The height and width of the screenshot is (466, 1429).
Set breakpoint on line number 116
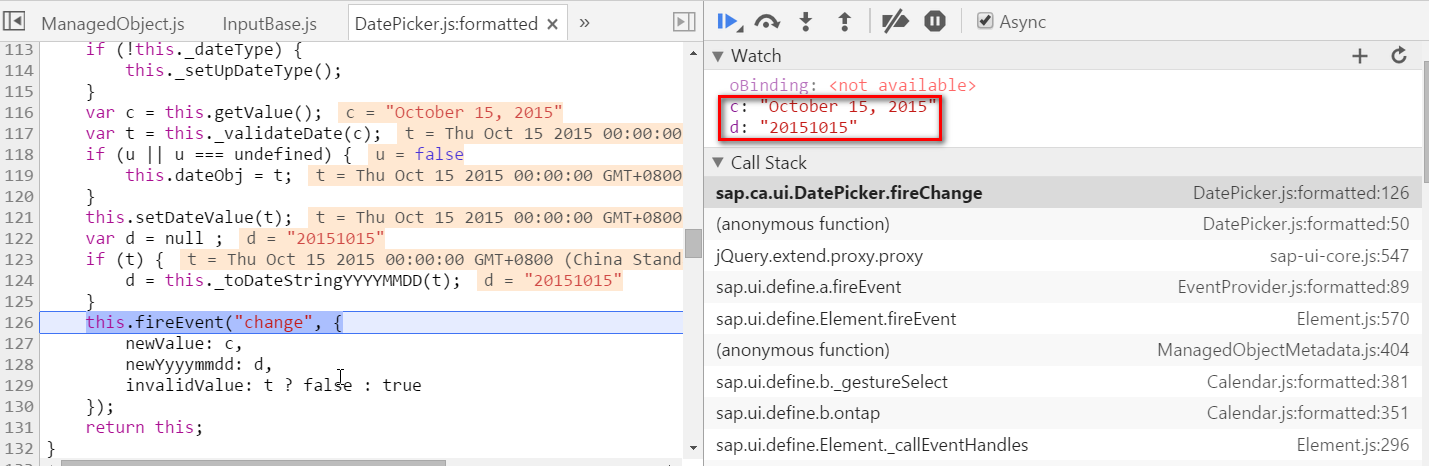pyautogui.click(x=17, y=112)
